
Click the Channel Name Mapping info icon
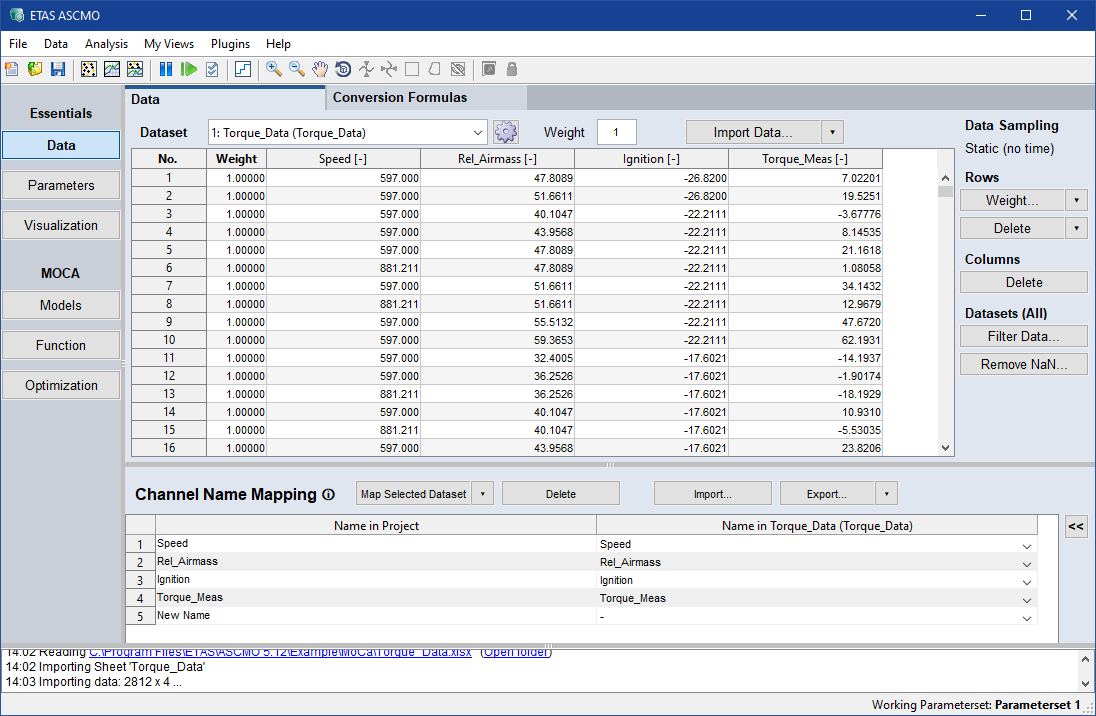329,495
